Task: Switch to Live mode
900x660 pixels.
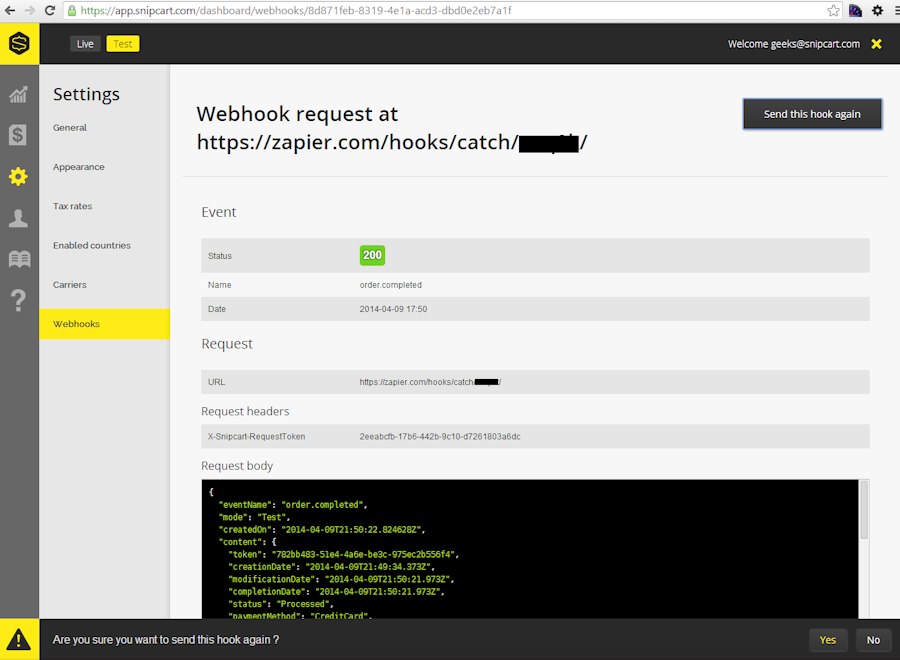Action: pyautogui.click(x=86, y=44)
